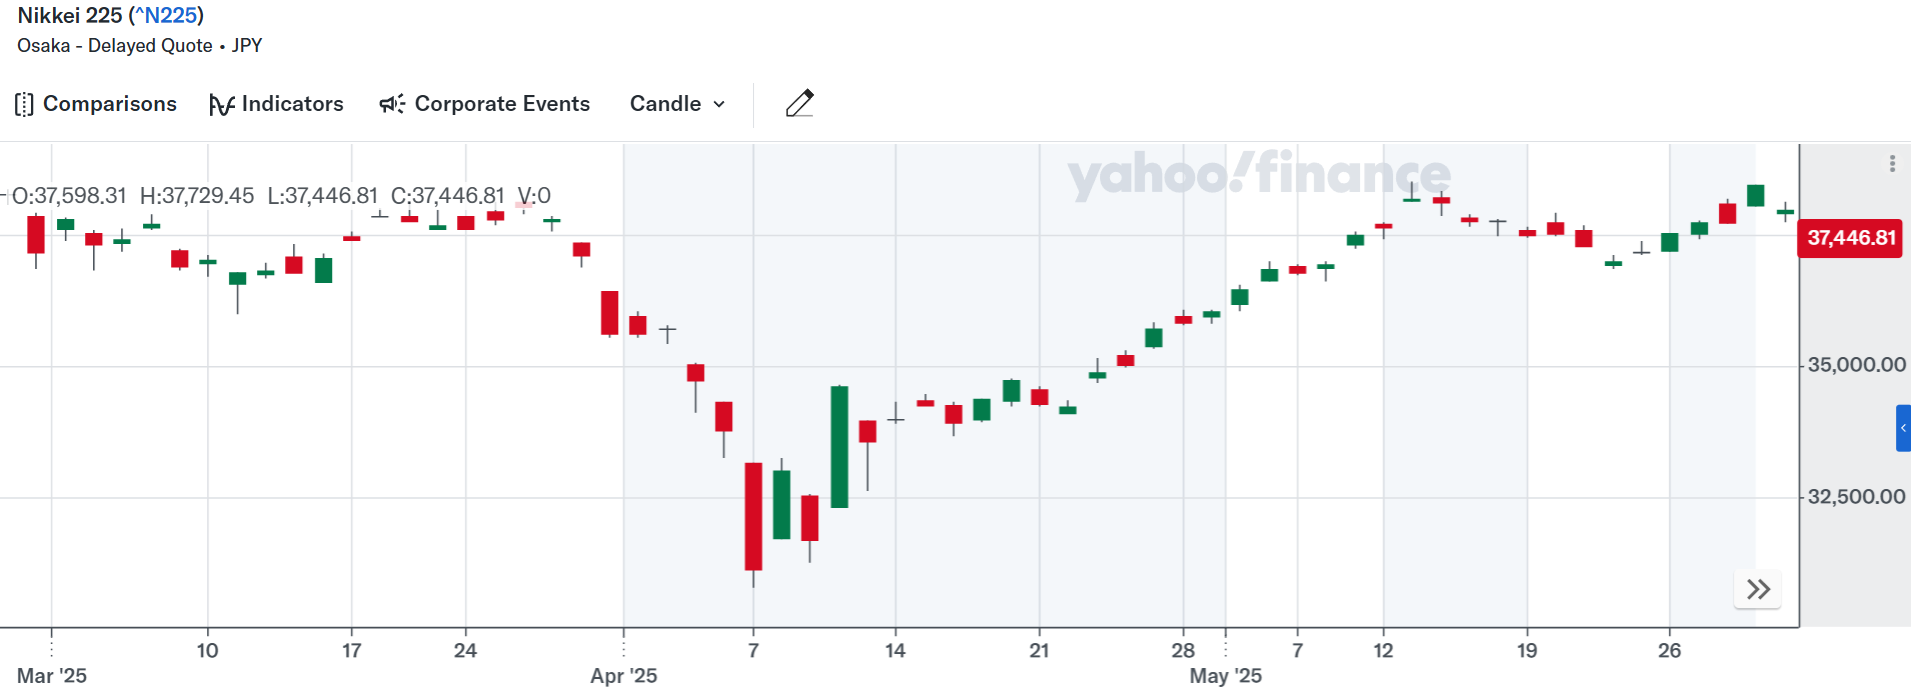The image size is (1911, 691).
Task: Click the 35,000.00 price axis label
Action: point(1856,365)
